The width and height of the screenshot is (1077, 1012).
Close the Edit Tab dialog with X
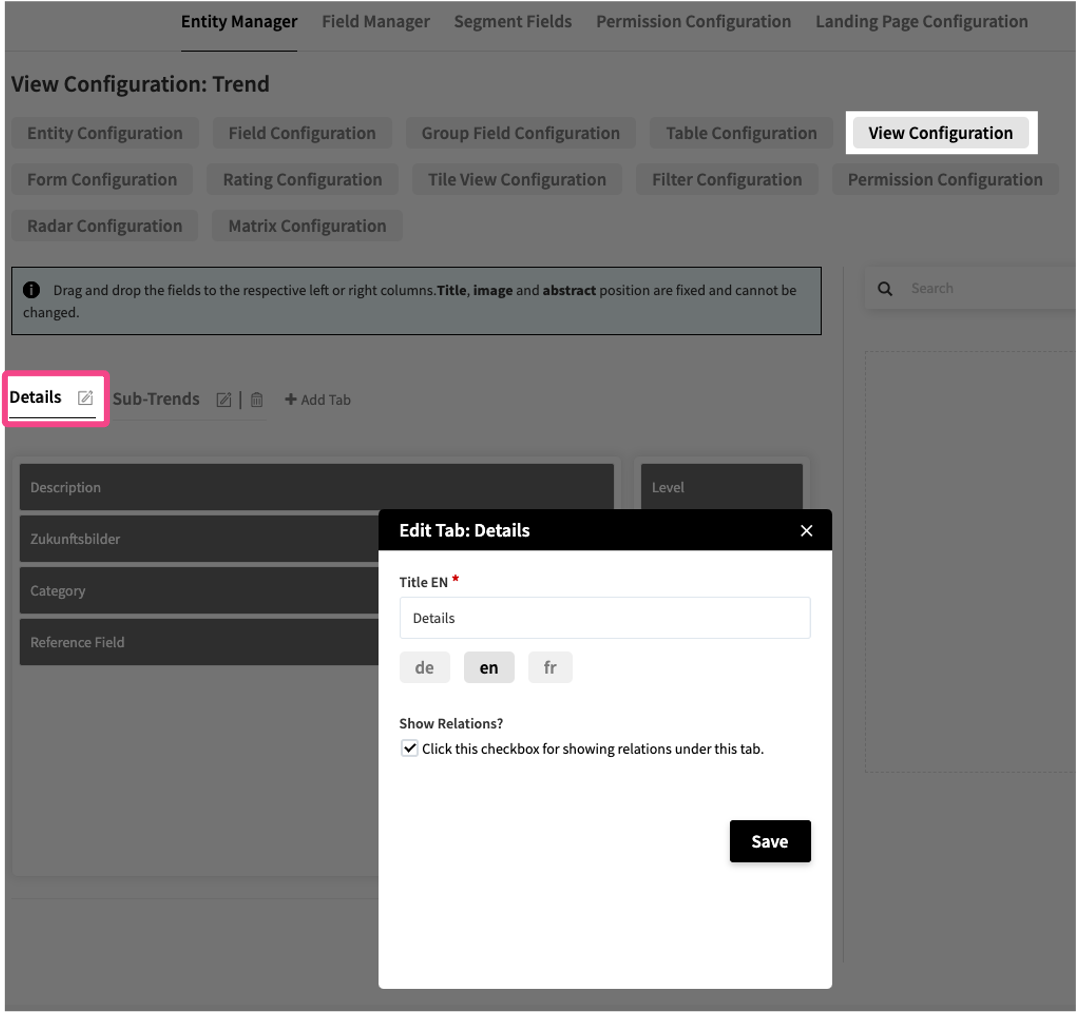coord(806,531)
